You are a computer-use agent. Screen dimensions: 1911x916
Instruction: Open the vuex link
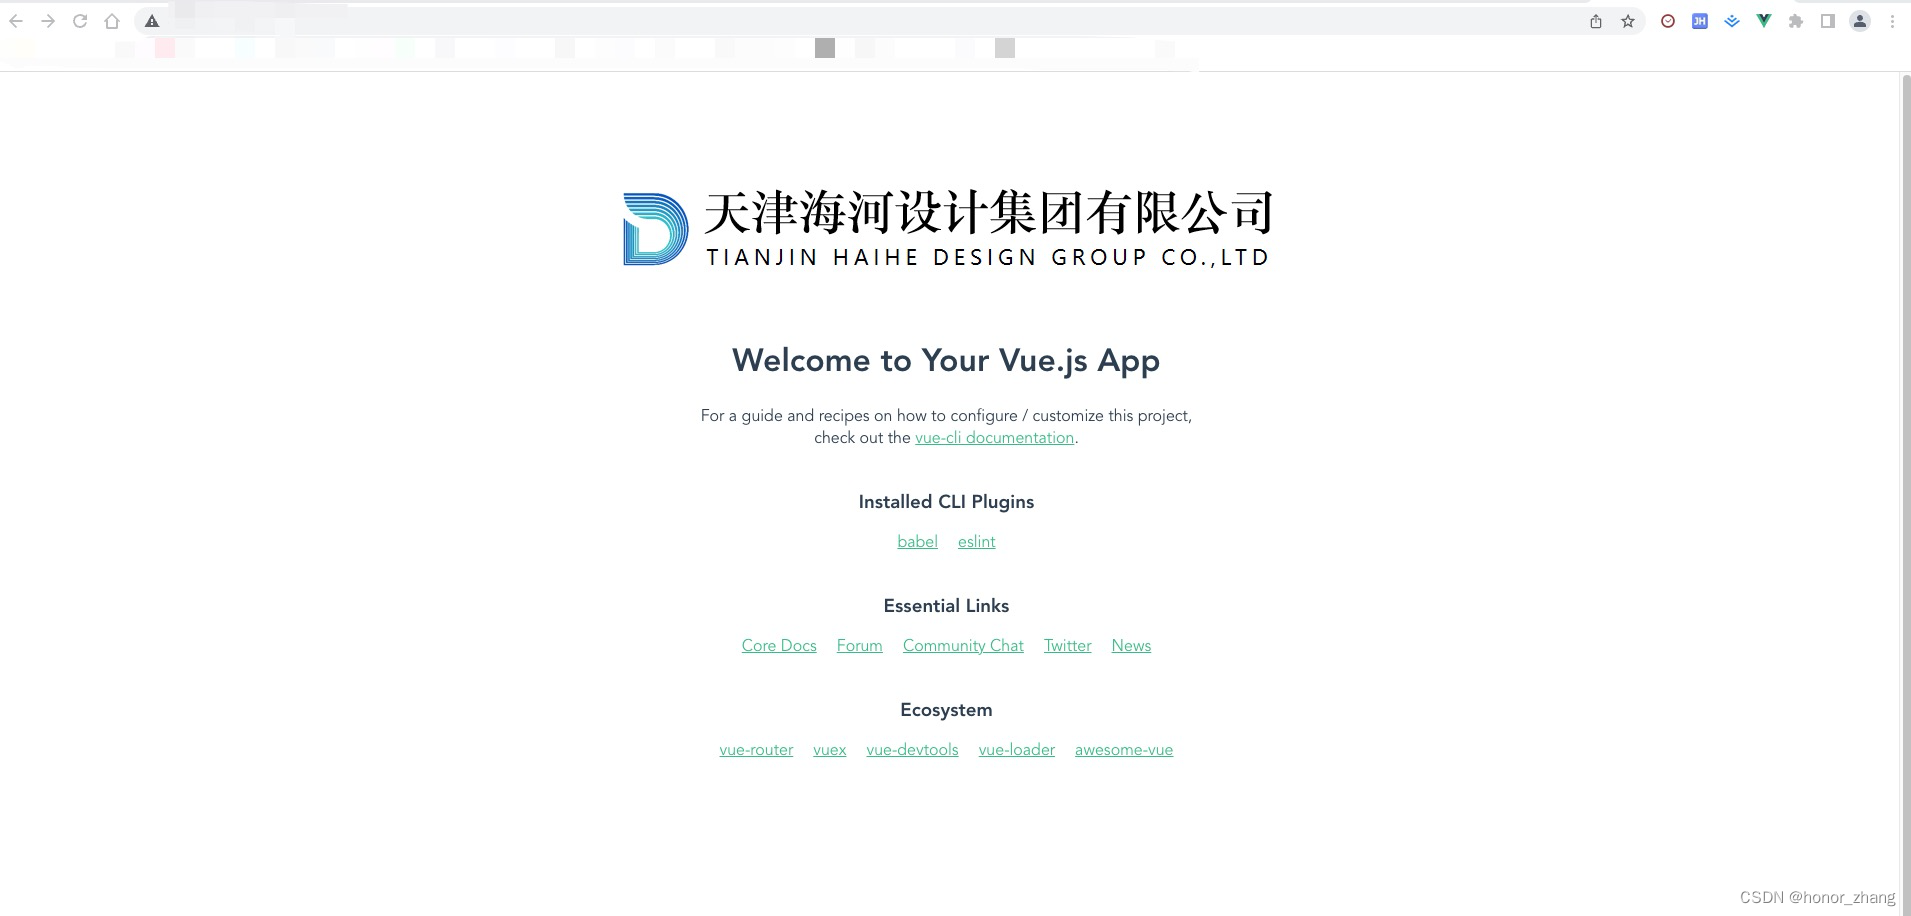pos(829,750)
